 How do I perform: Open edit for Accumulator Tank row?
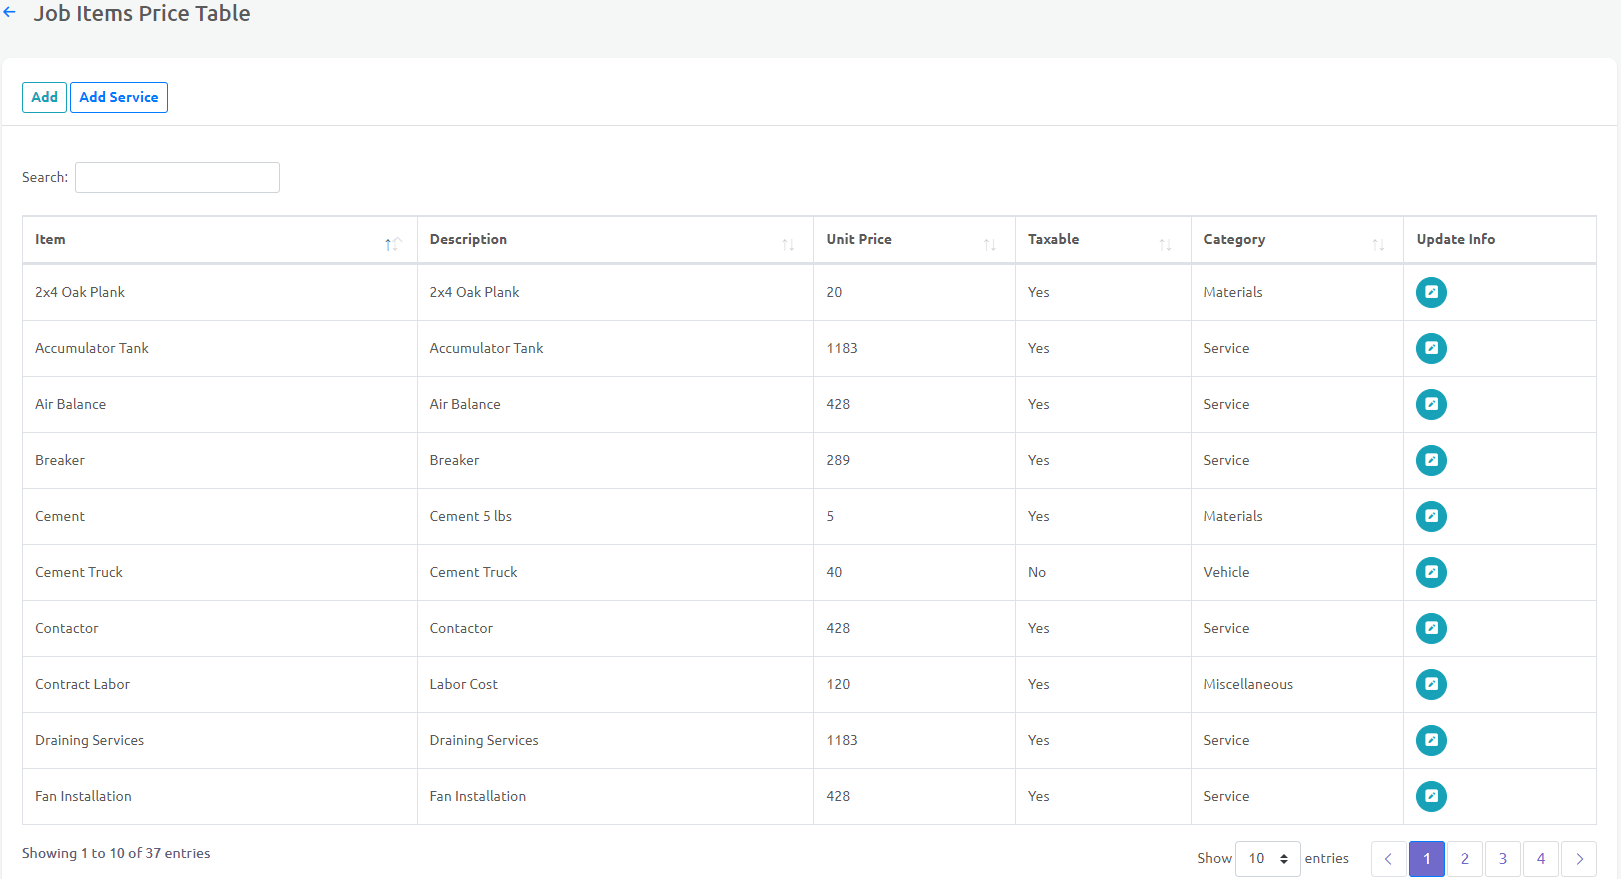pos(1431,348)
